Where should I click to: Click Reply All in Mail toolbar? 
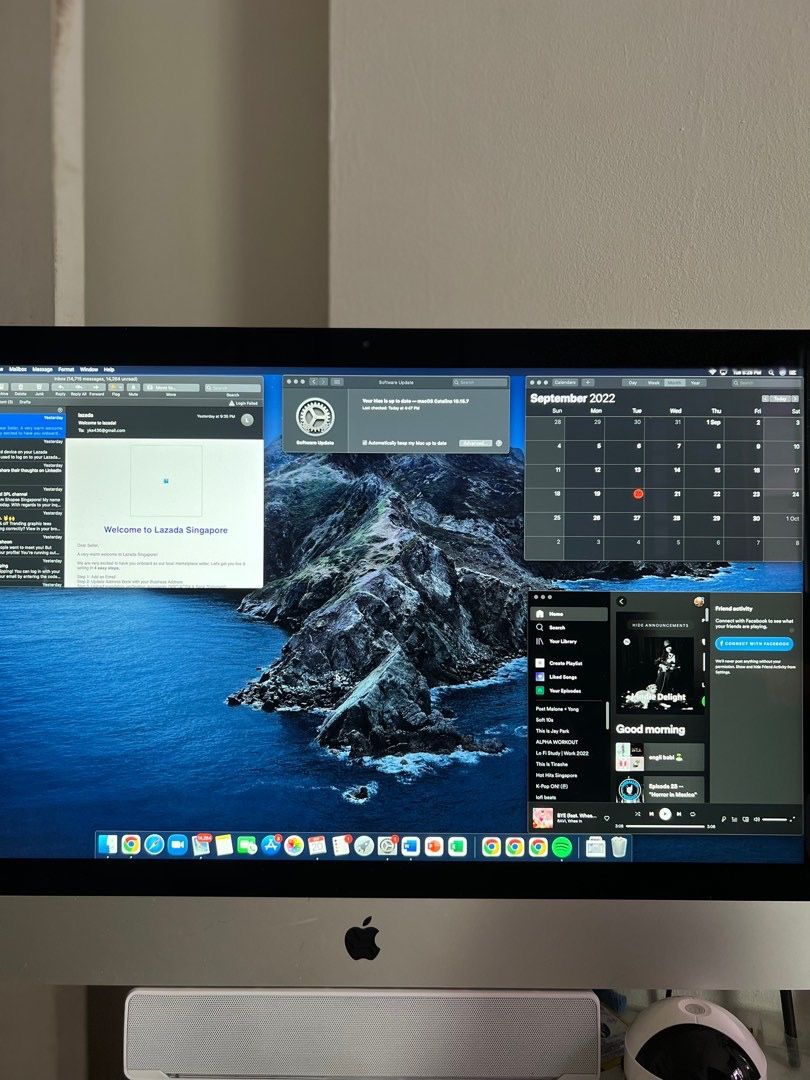point(79,387)
